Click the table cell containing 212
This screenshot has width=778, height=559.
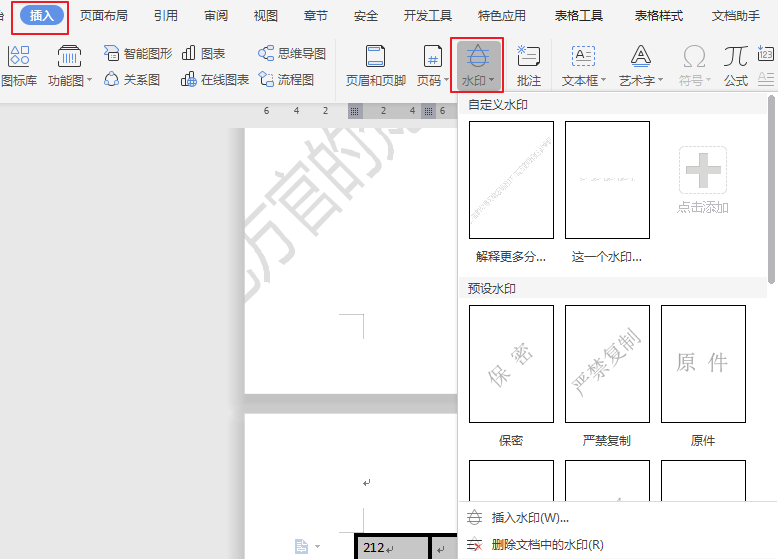coord(391,548)
